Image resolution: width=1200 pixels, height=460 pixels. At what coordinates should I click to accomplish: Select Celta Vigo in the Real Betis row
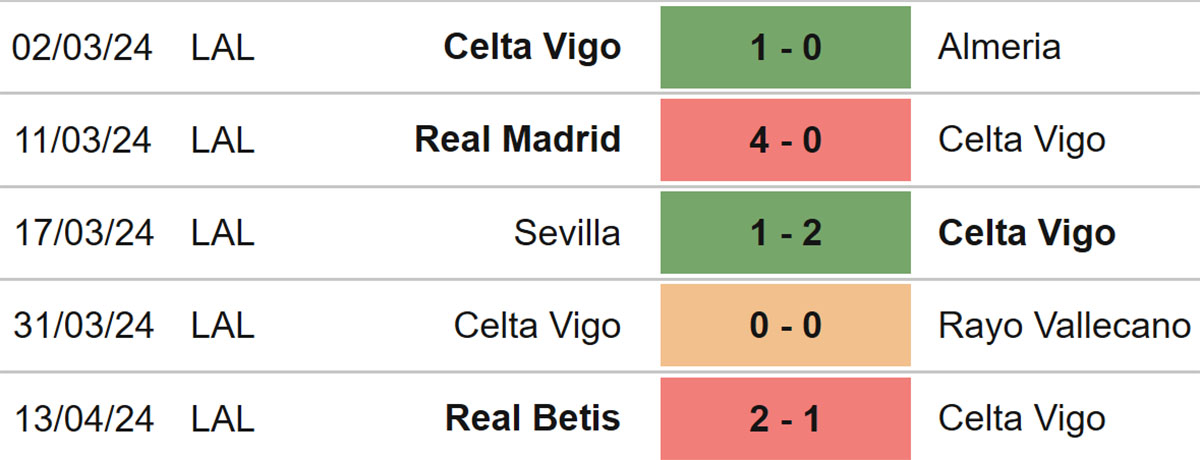[1022, 418]
